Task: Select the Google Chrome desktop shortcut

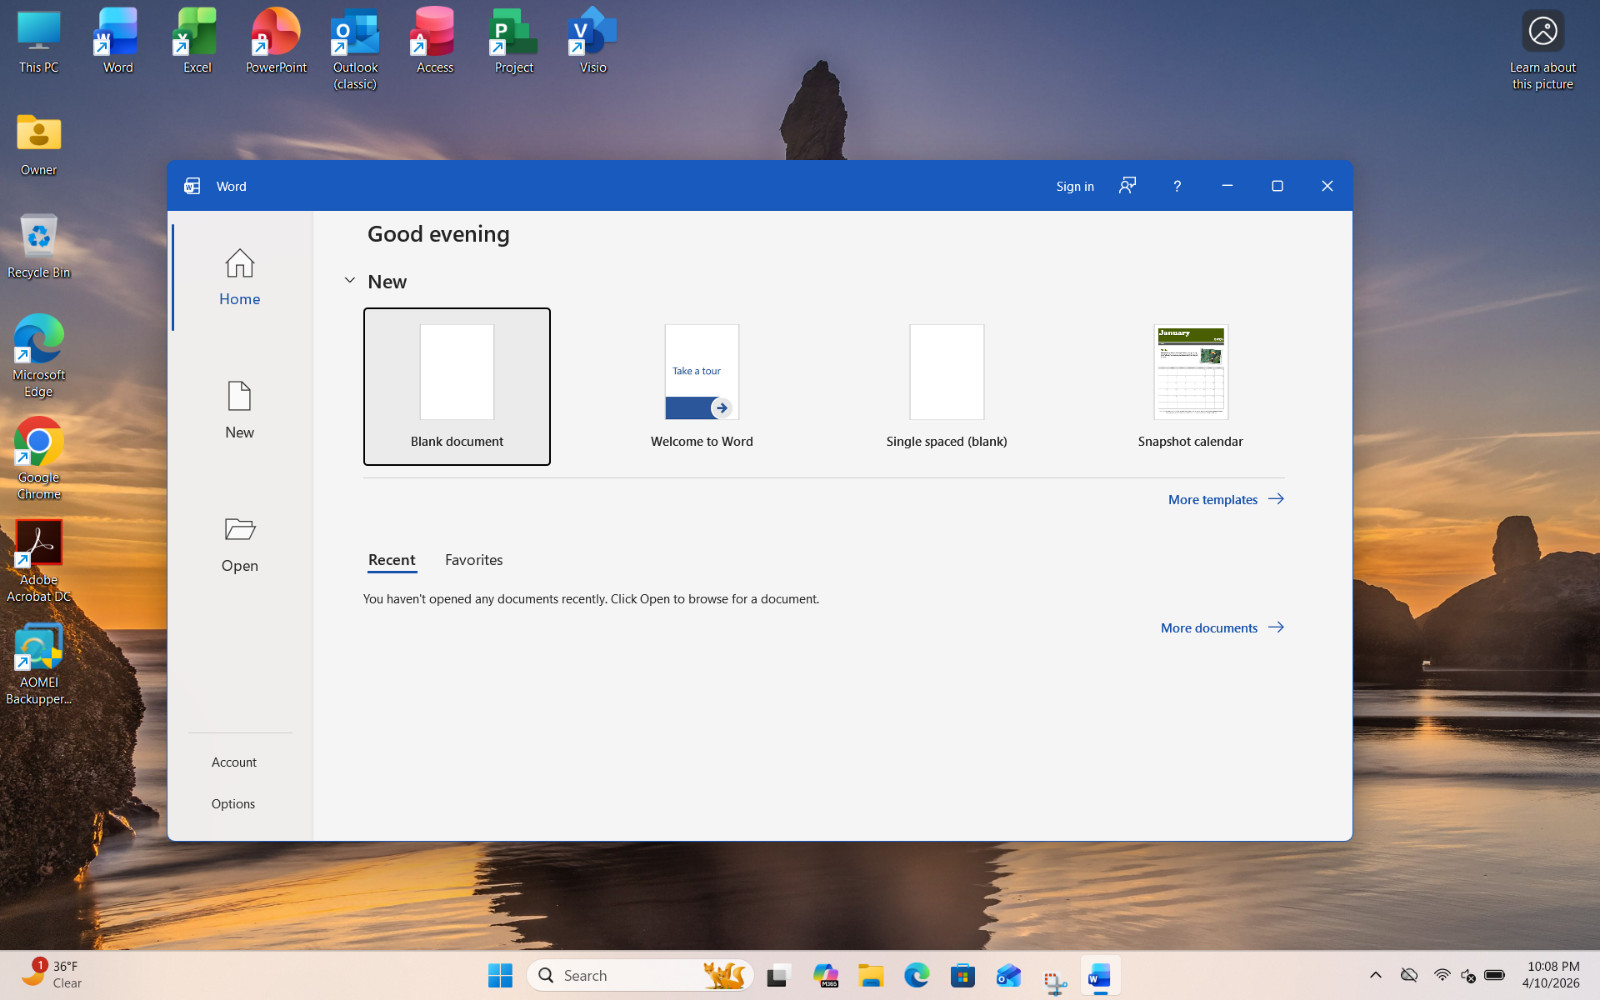Action: pyautogui.click(x=39, y=459)
